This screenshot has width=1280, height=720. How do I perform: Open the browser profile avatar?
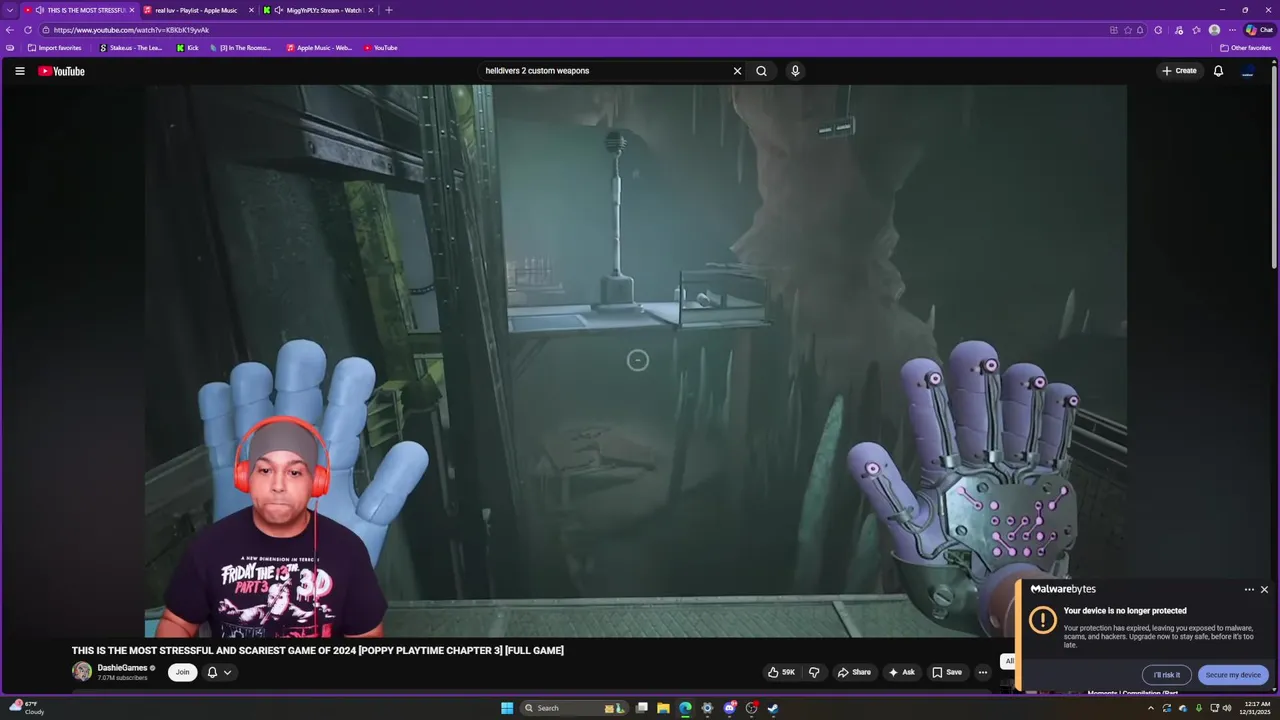click(x=1214, y=30)
